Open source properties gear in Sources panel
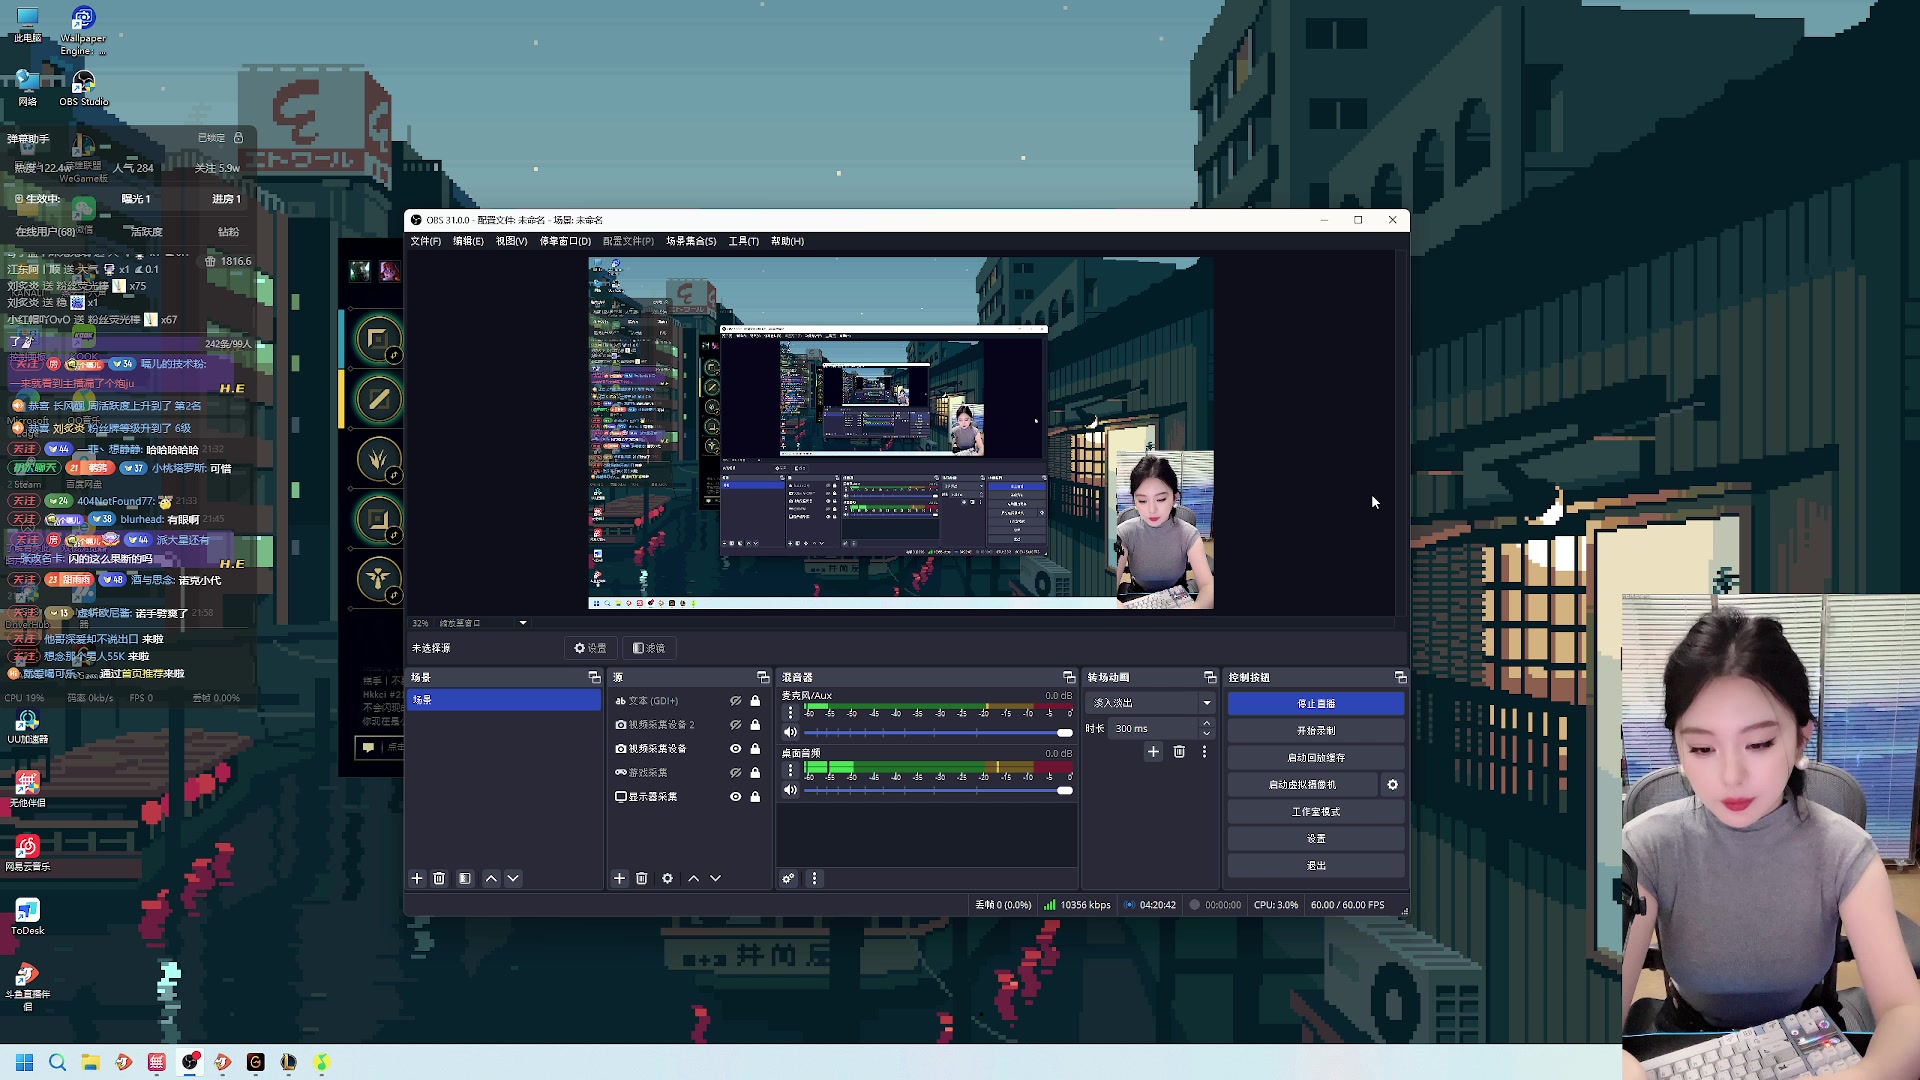Viewport: 1920px width, 1080px height. pyautogui.click(x=668, y=879)
